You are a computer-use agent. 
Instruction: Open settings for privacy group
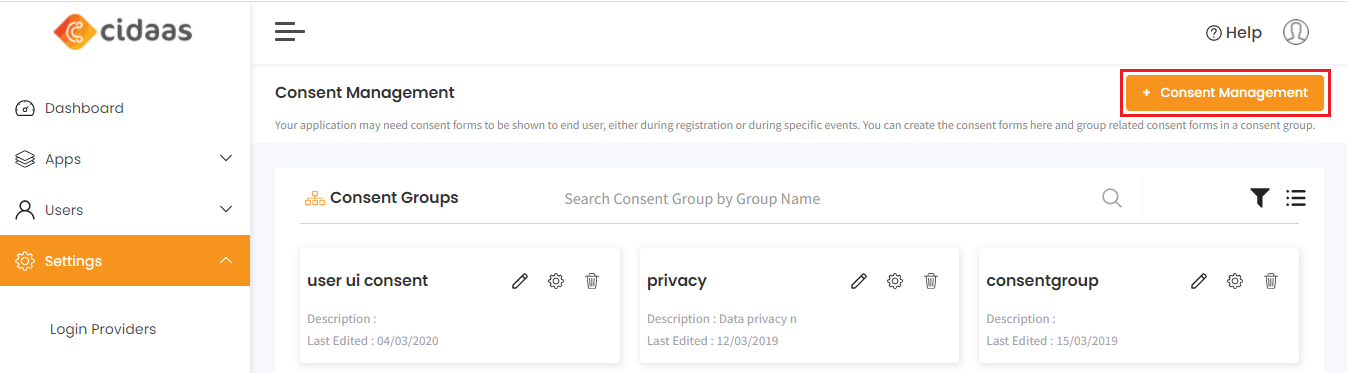click(895, 281)
